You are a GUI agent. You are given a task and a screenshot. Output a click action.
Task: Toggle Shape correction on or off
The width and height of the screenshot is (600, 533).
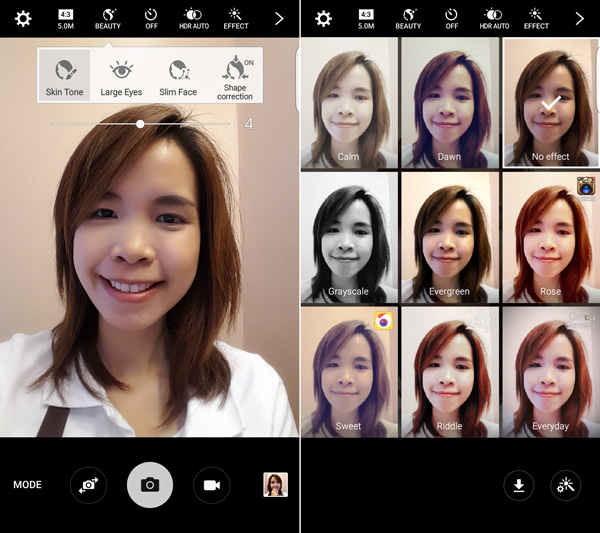[x=235, y=76]
